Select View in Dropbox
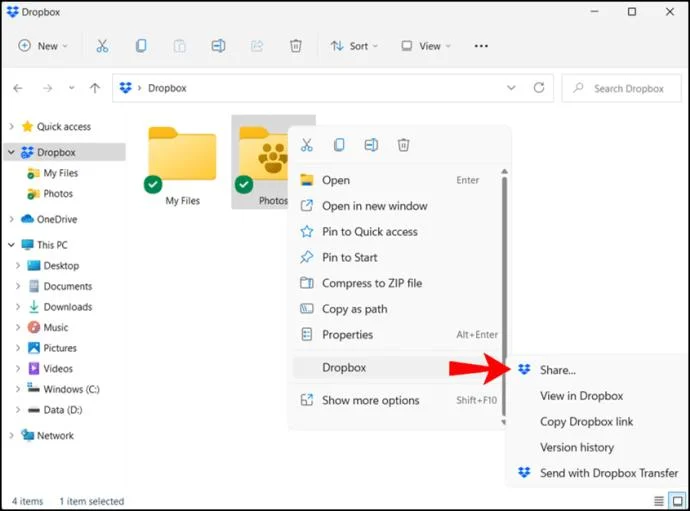Image resolution: width=690 pixels, height=511 pixels. pos(596,396)
